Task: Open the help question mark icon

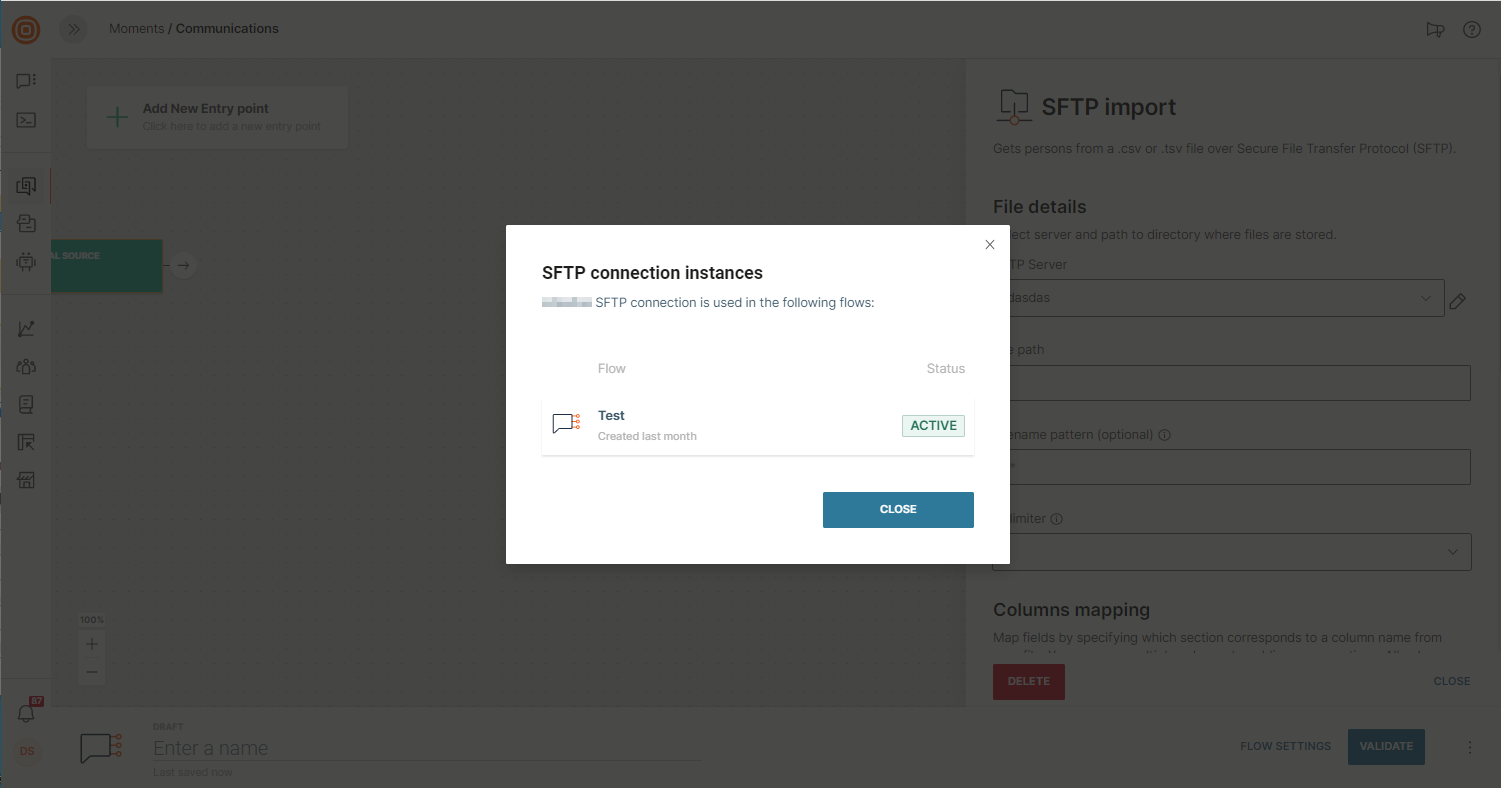Action: pos(1471,29)
